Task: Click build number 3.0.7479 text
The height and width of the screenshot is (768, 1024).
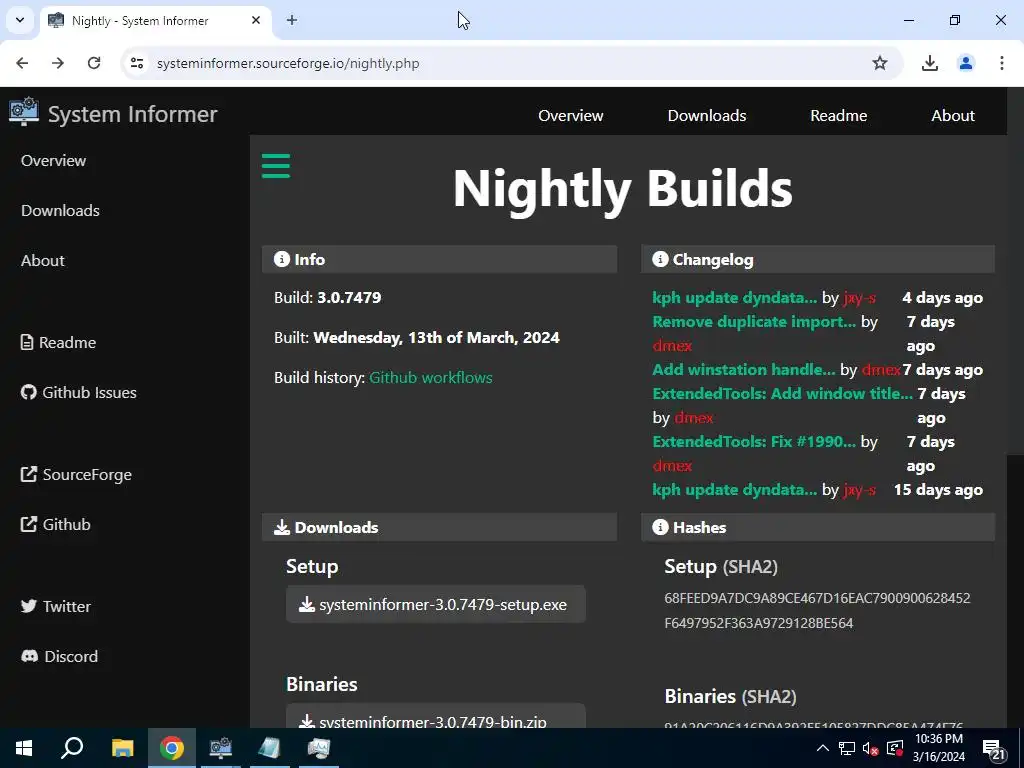Action: click(349, 298)
